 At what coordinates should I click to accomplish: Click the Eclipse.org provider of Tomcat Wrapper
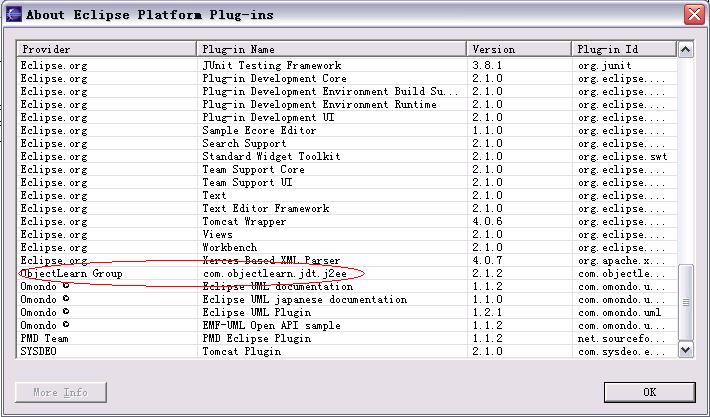coord(53,221)
